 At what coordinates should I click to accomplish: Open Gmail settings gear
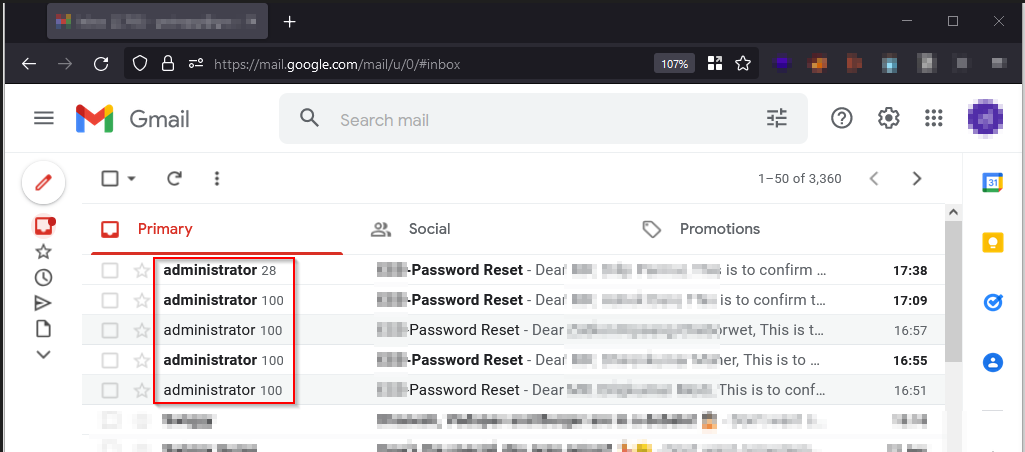(x=888, y=119)
